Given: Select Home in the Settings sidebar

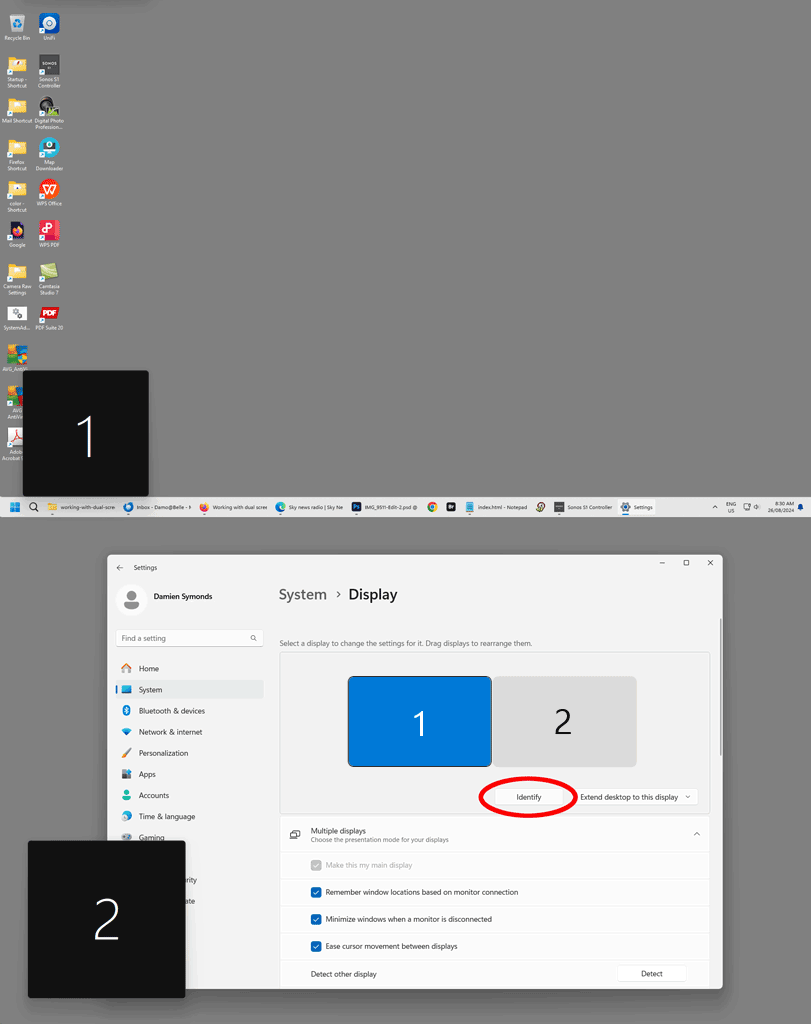Looking at the screenshot, I should 148,669.
